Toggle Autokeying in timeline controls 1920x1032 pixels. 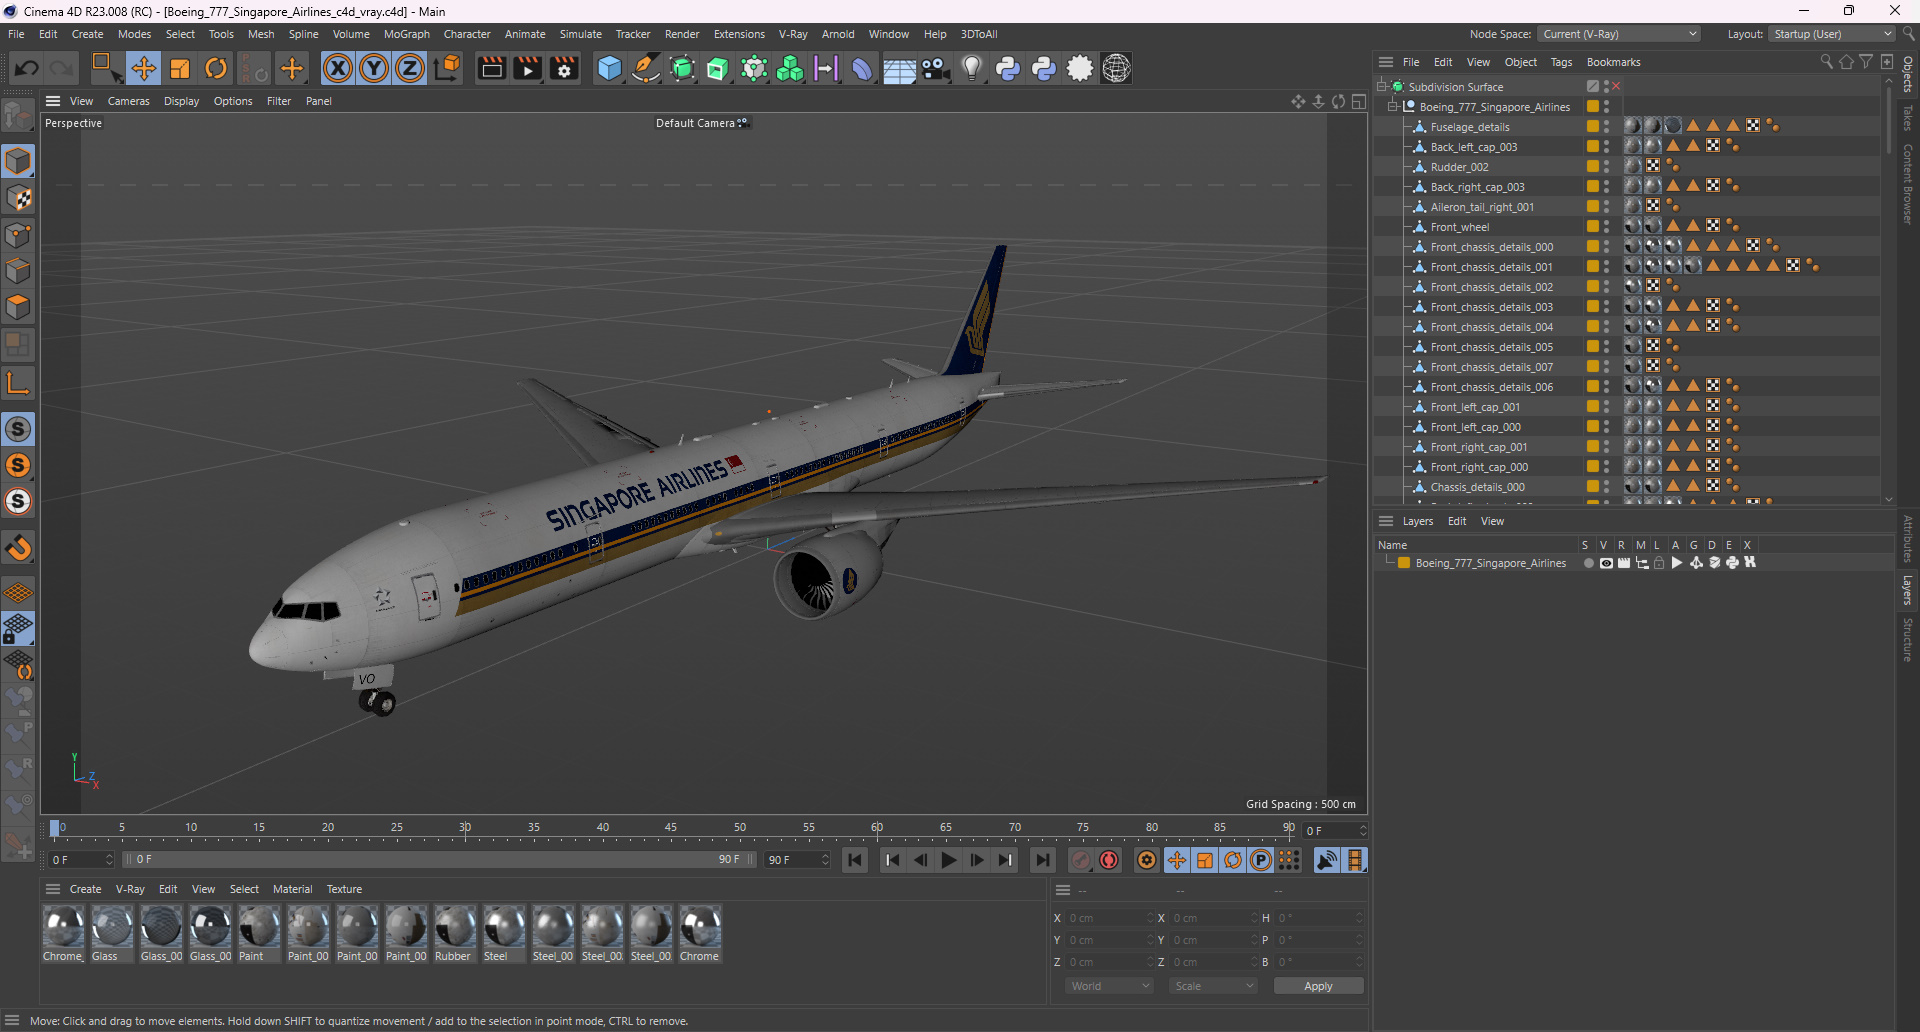(1109, 860)
